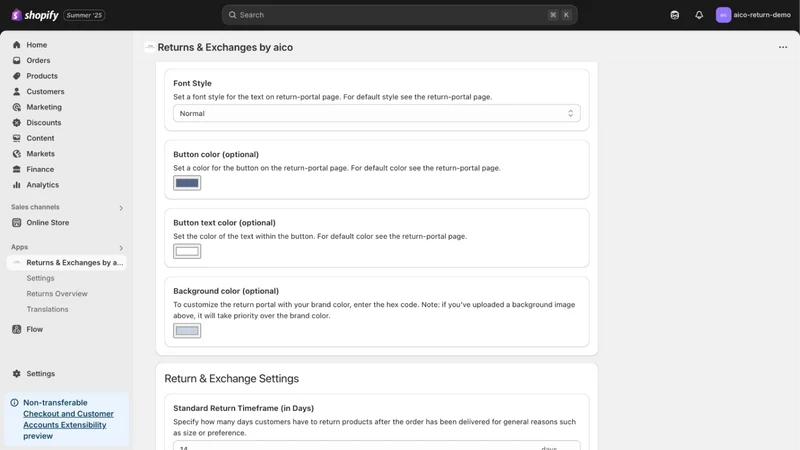Image resolution: width=800 pixels, height=450 pixels.
Task: Open the Orders menu item
Action: coord(38,60)
